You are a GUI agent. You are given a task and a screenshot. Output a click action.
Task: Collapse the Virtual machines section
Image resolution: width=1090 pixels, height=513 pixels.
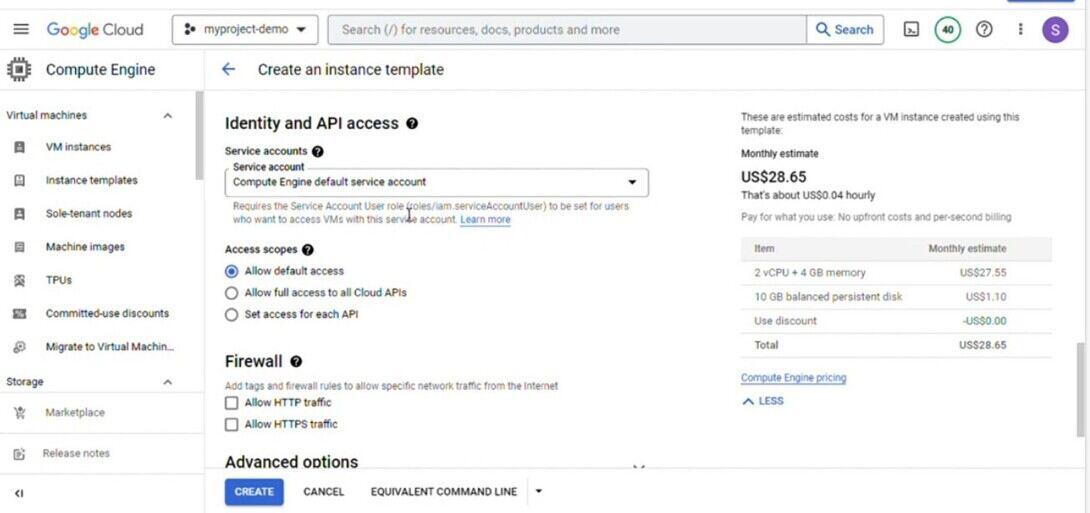[x=167, y=116]
